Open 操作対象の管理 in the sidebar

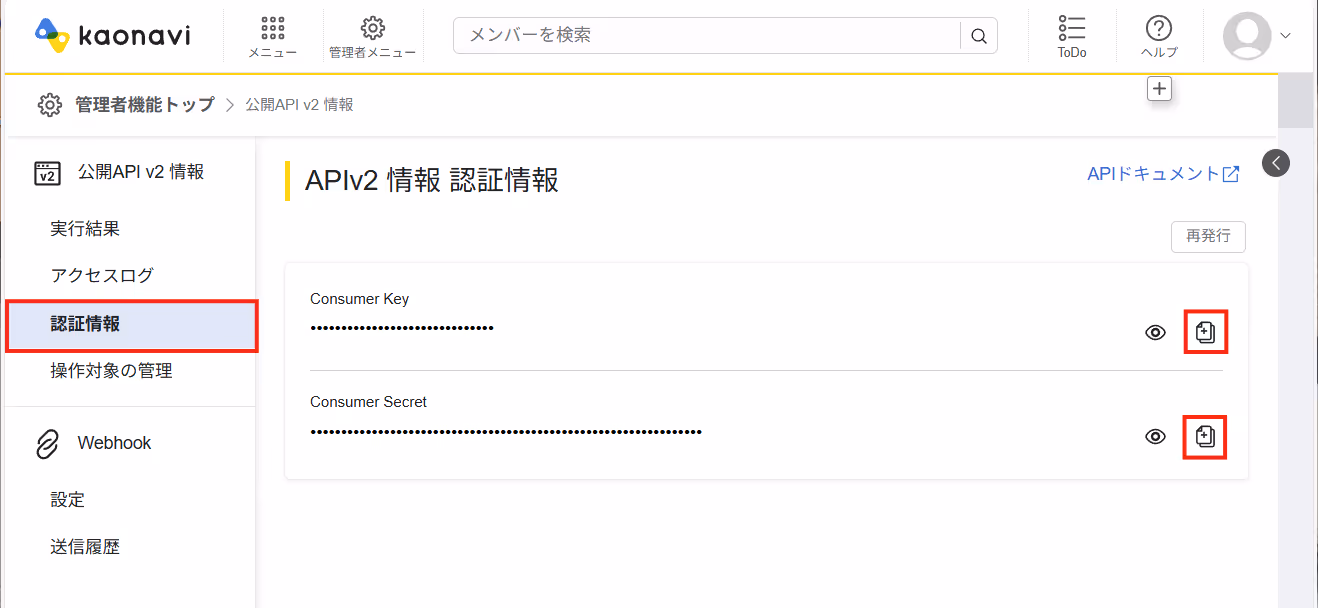coord(111,371)
